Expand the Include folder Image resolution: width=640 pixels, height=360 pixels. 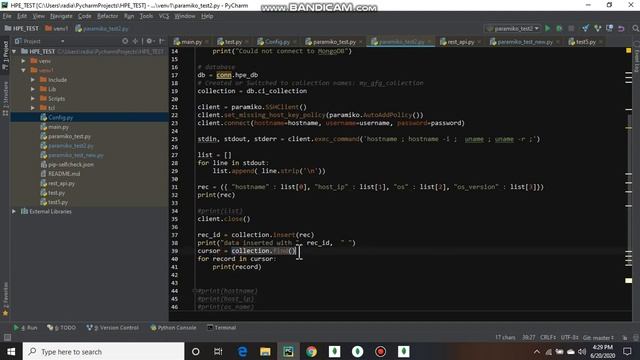[x=33, y=80]
